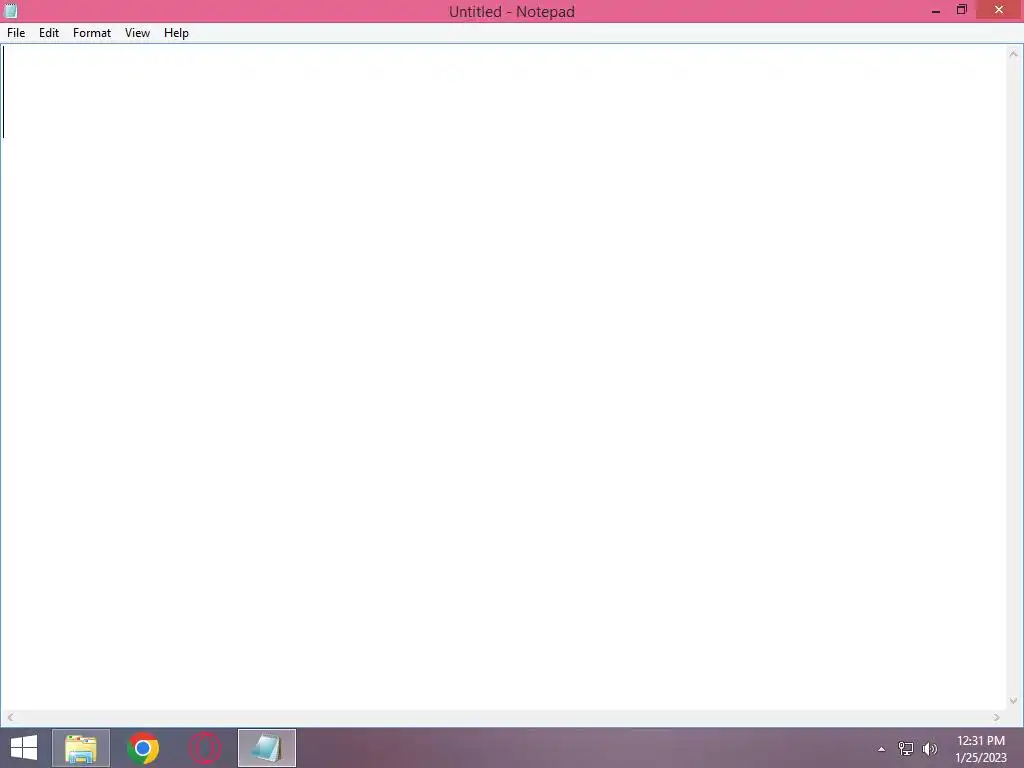
Task: Open the network status tray icon
Action: [x=906, y=748]
